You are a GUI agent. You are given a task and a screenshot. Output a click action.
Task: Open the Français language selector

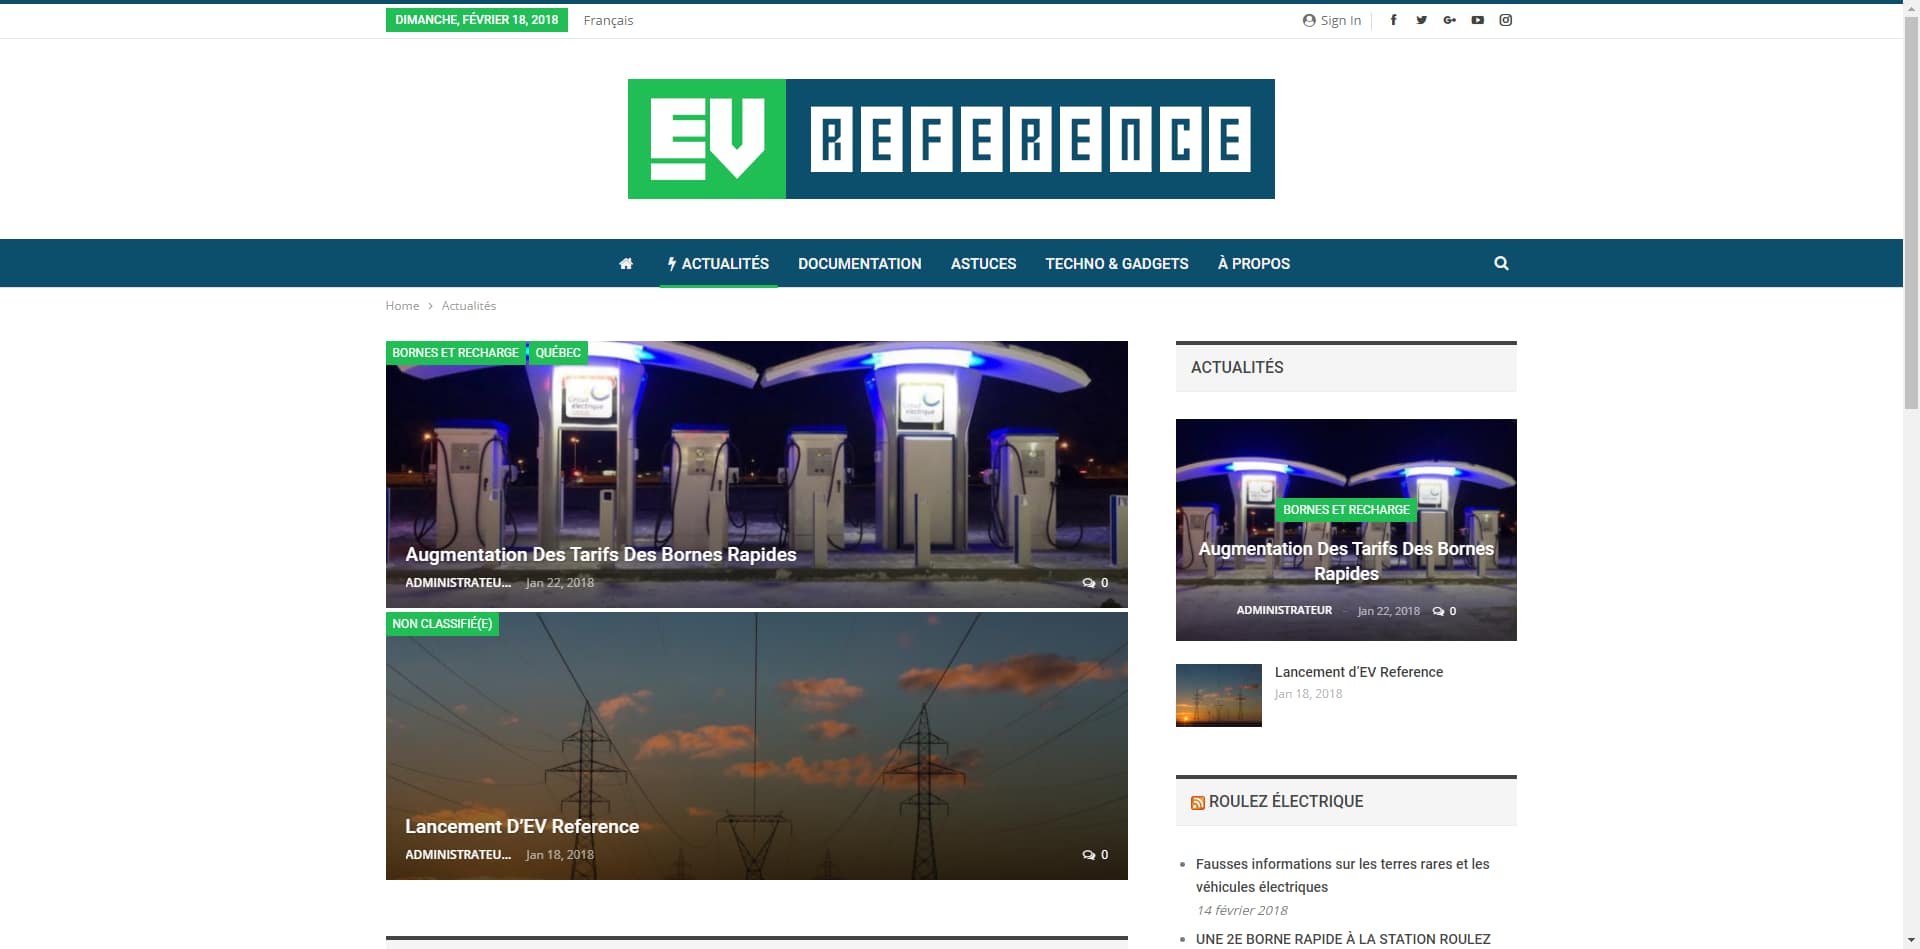[608, 20]
